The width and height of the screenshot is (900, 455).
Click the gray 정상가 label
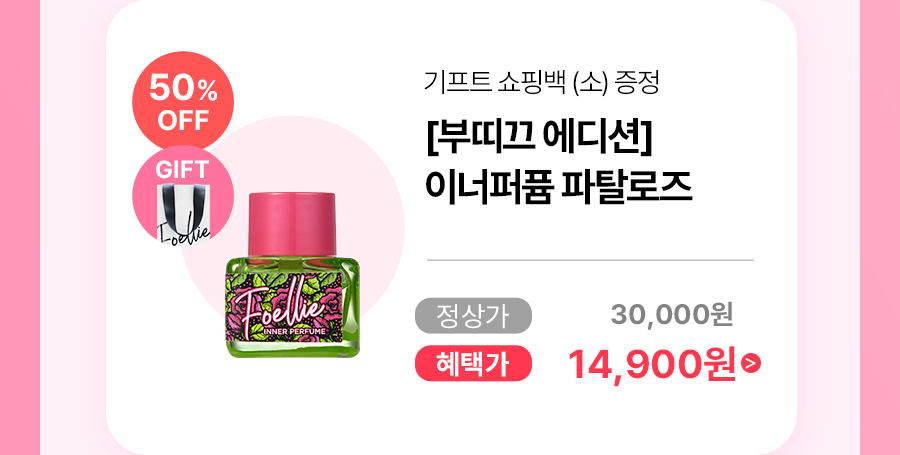[474, 315]
